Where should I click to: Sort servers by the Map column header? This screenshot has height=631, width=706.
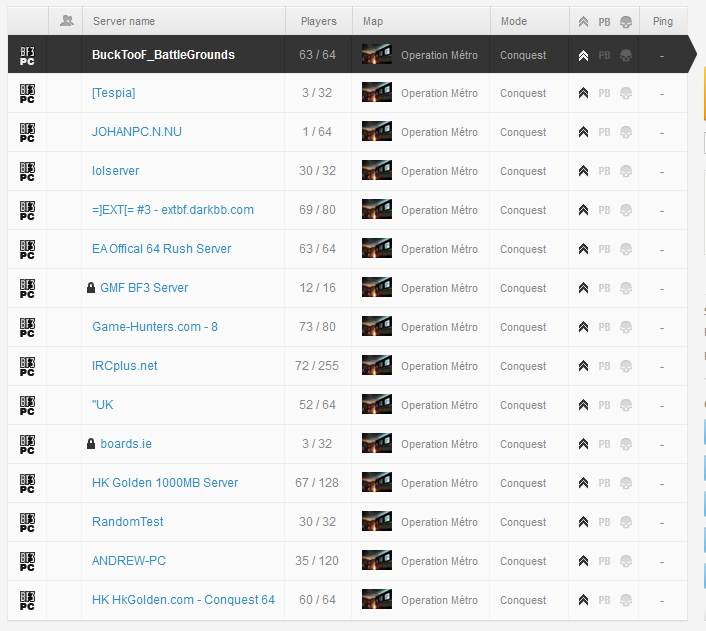pos(372,21)
